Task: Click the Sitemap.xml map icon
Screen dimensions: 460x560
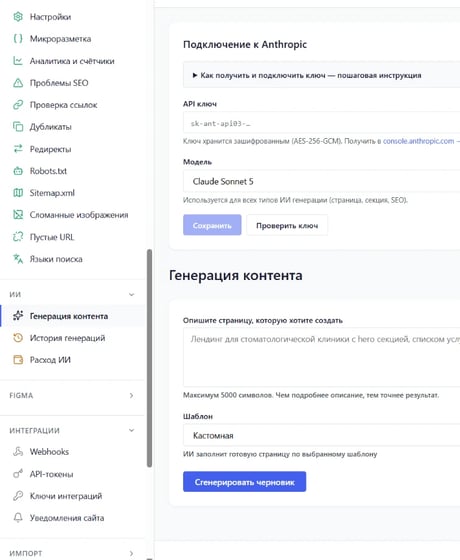Action: 18,193
